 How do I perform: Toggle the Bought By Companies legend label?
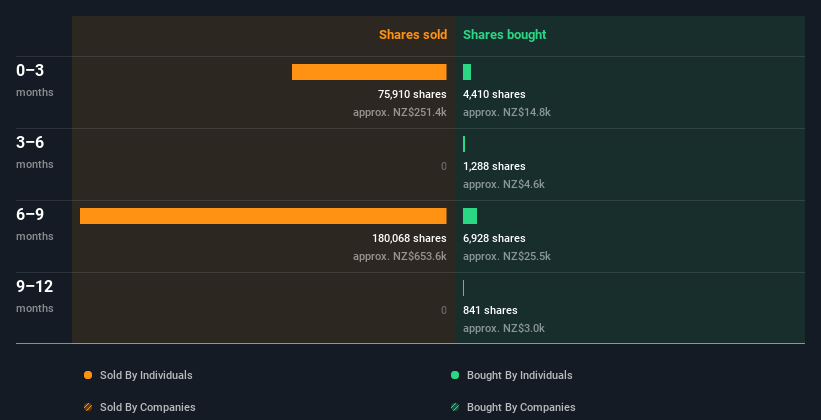click(521, 407)
